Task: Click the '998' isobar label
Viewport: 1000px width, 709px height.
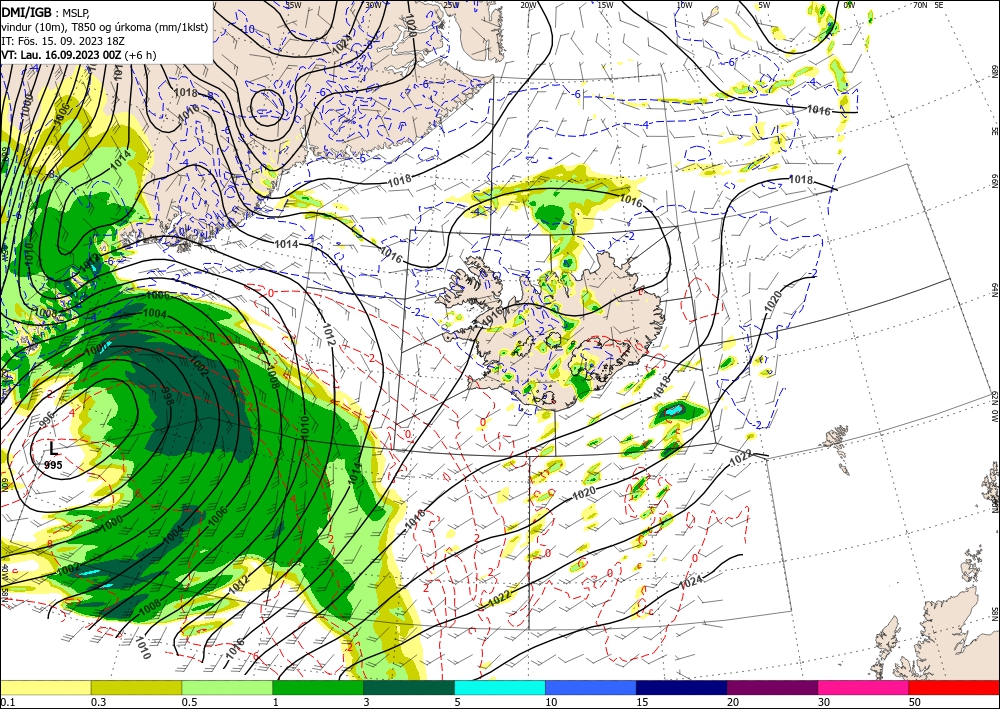Action: pyautogui.click(x=168, y=395)
